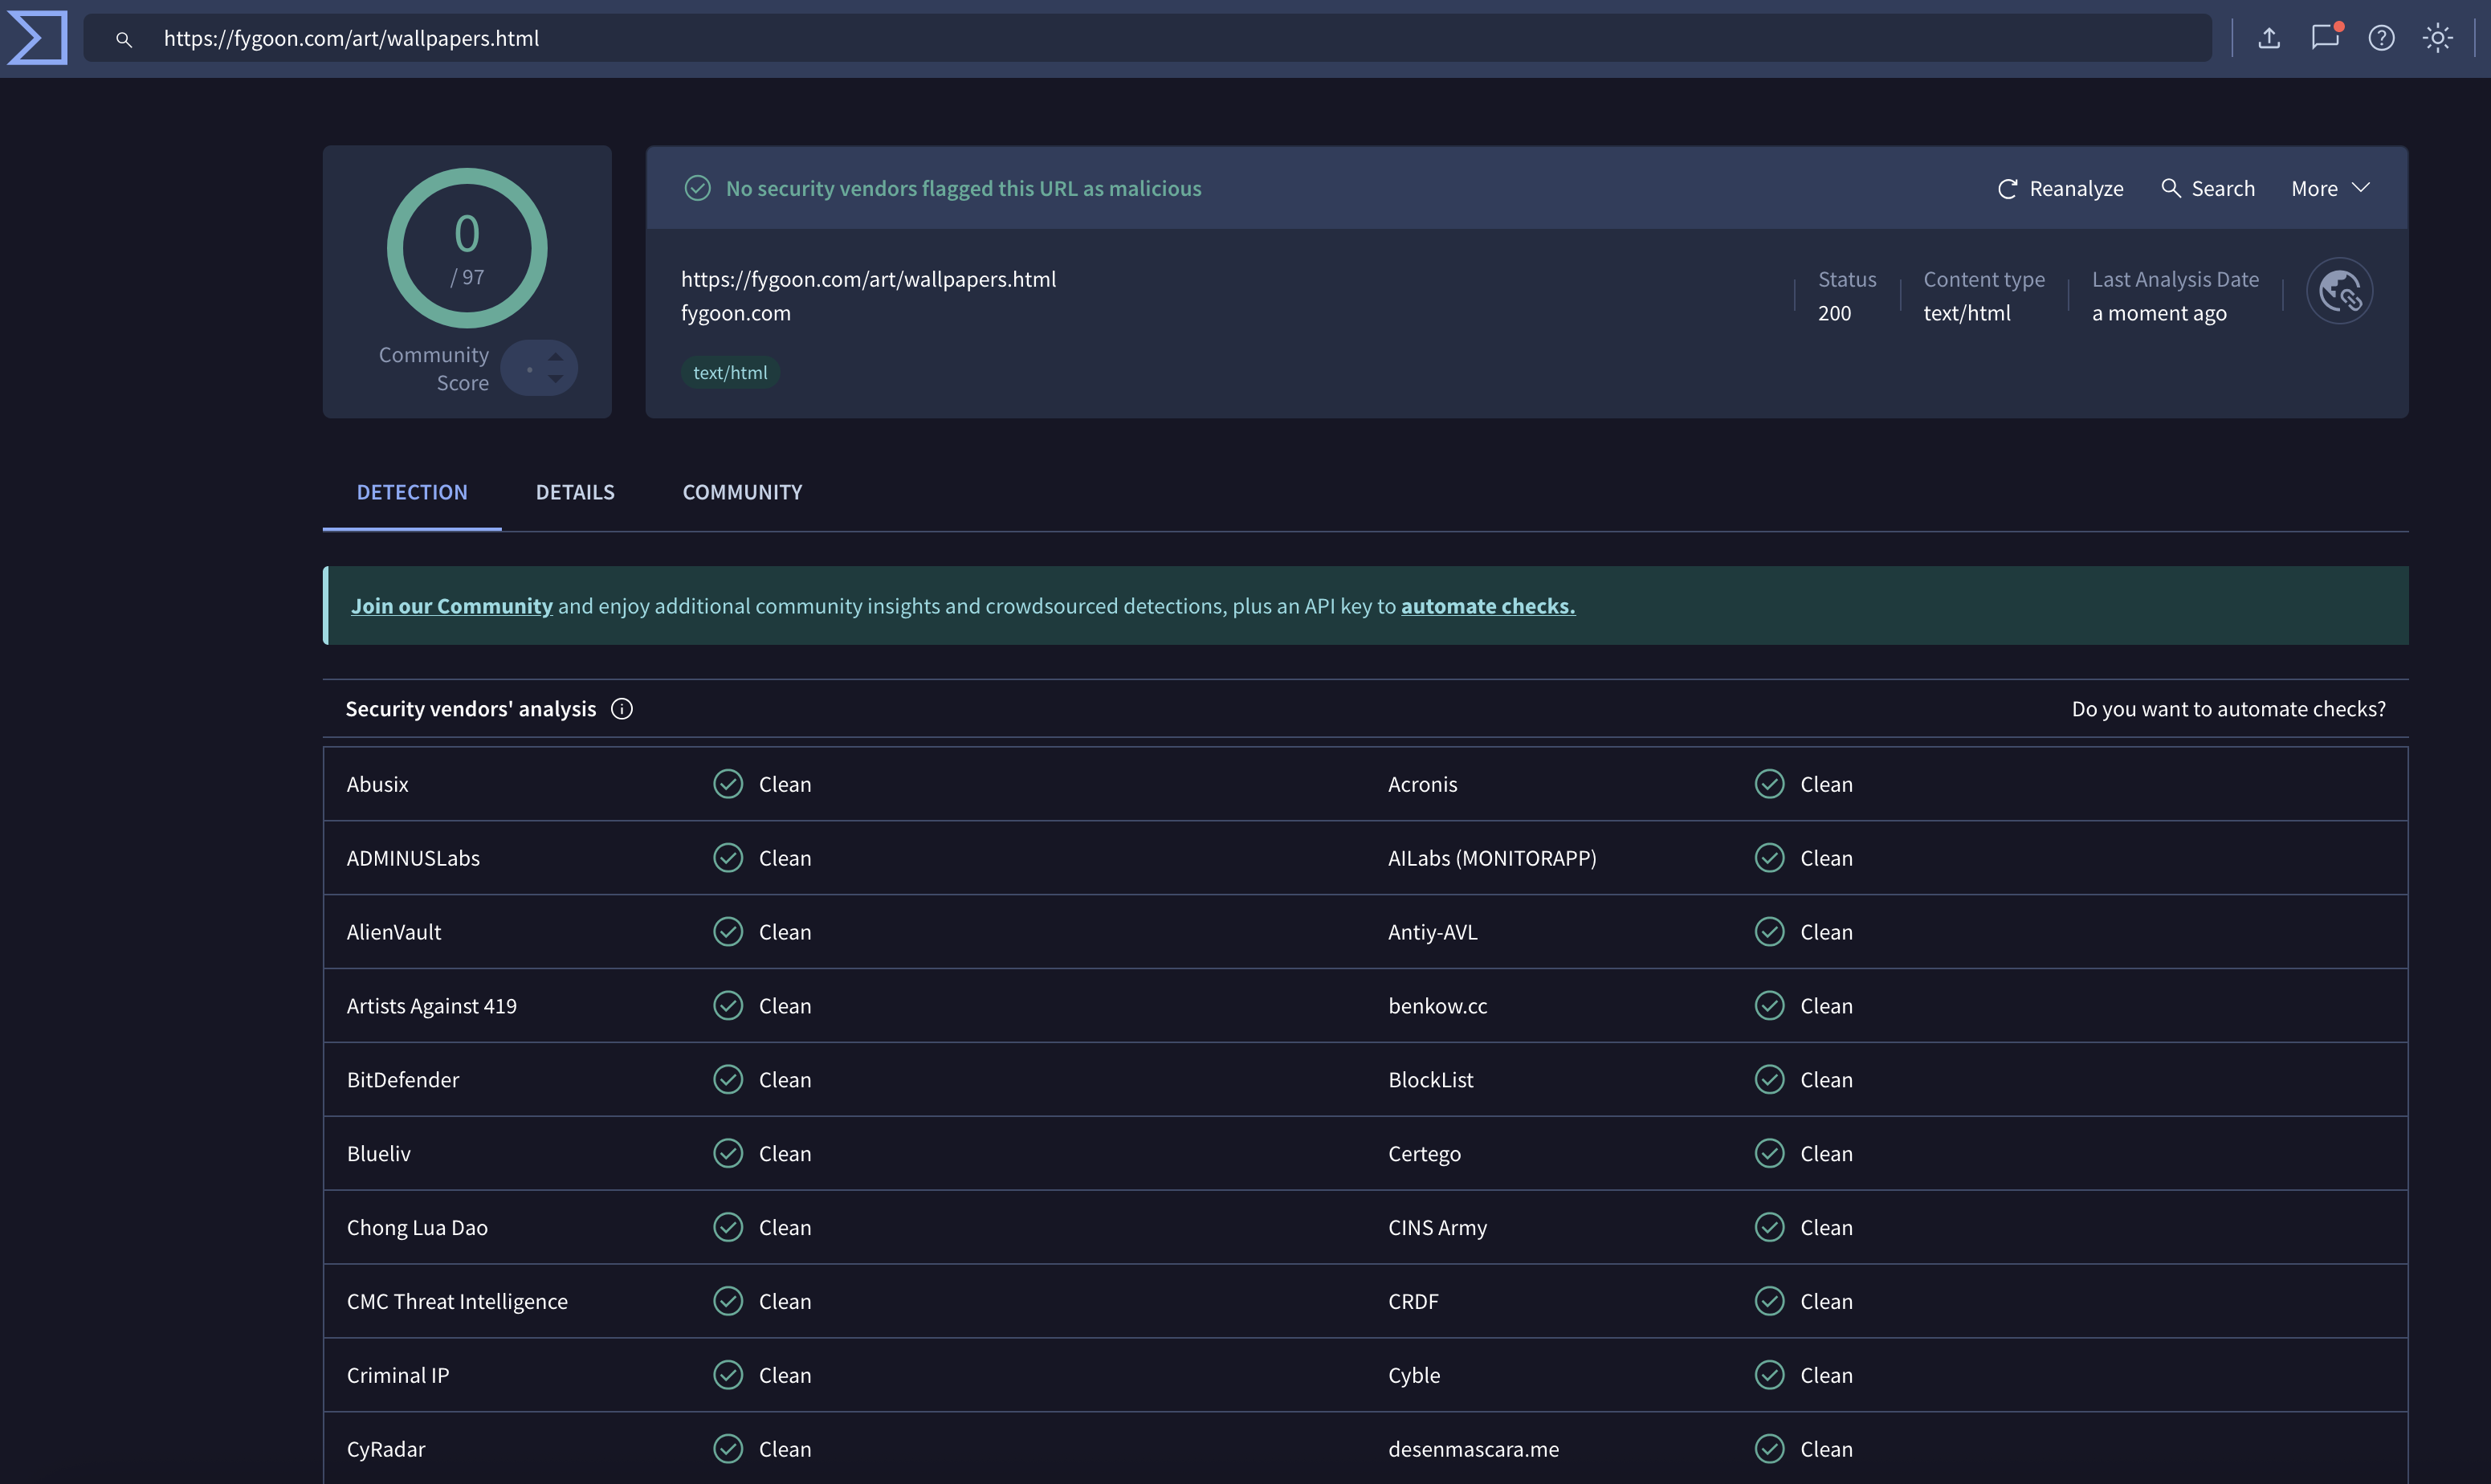Image resolution: width=2491 pixels, height=1484 pixels.
Task: Downvote the community score arrow
Action: (555, 380)
